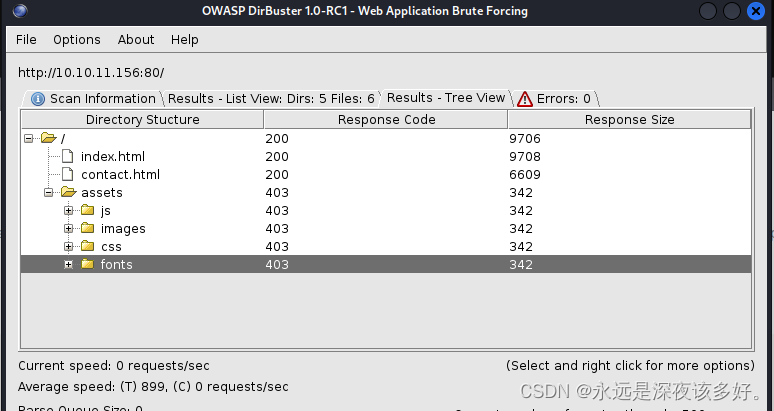
Task: Switch to the Scan Information tab
Action: 93,99
